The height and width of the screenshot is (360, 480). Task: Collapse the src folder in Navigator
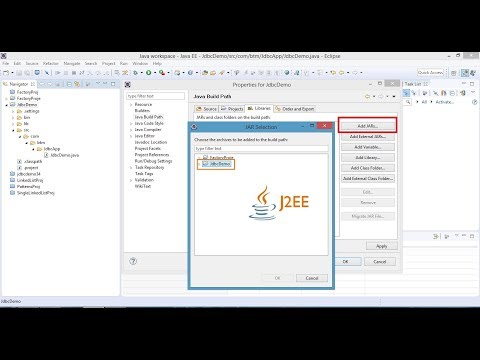coord(13,130)
